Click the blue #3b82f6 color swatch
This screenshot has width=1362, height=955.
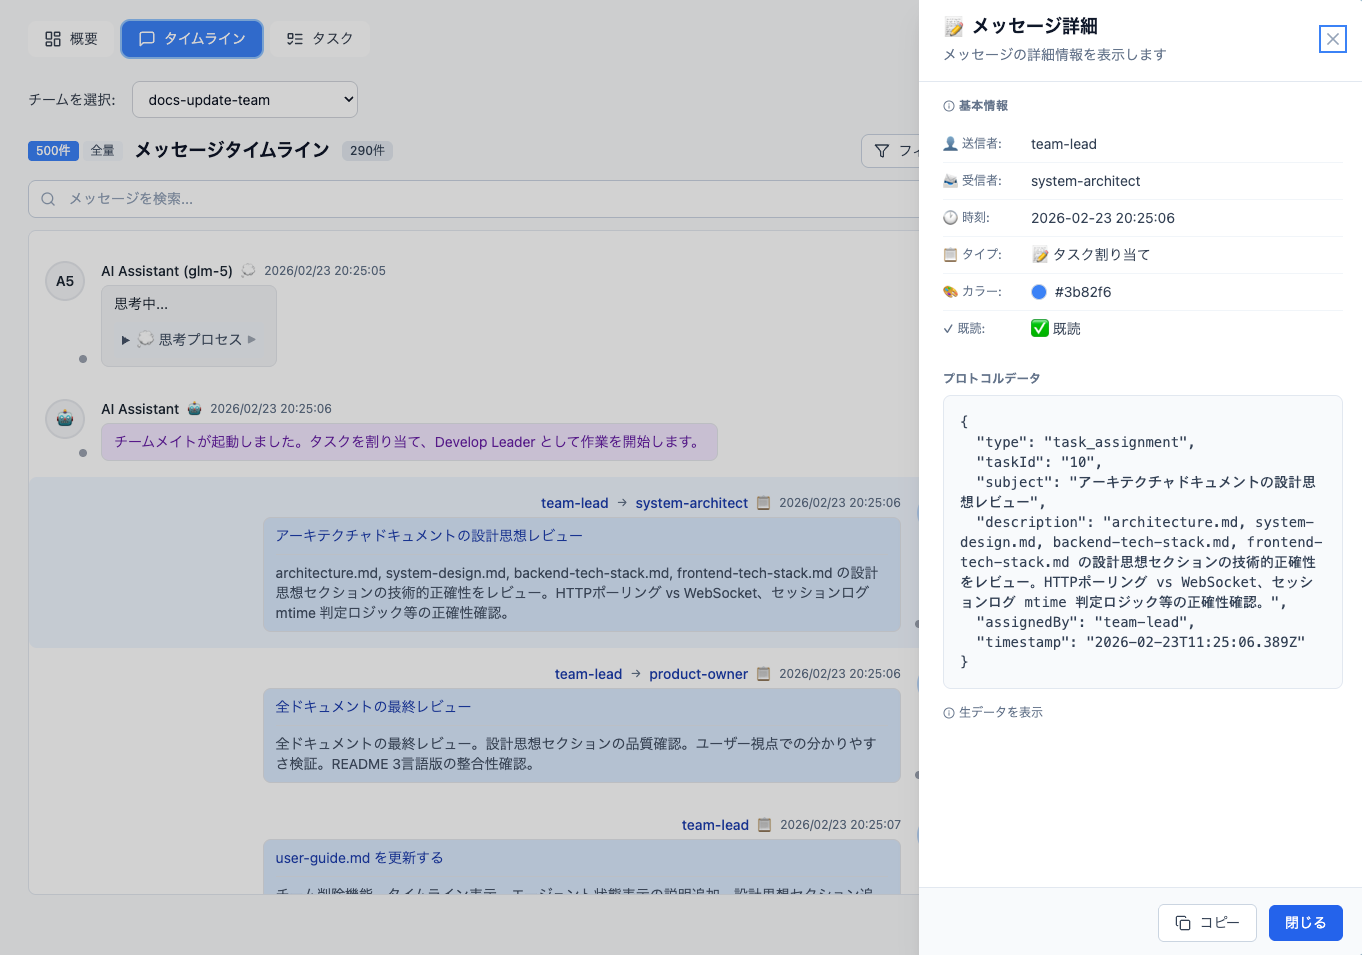[1040, 291]
